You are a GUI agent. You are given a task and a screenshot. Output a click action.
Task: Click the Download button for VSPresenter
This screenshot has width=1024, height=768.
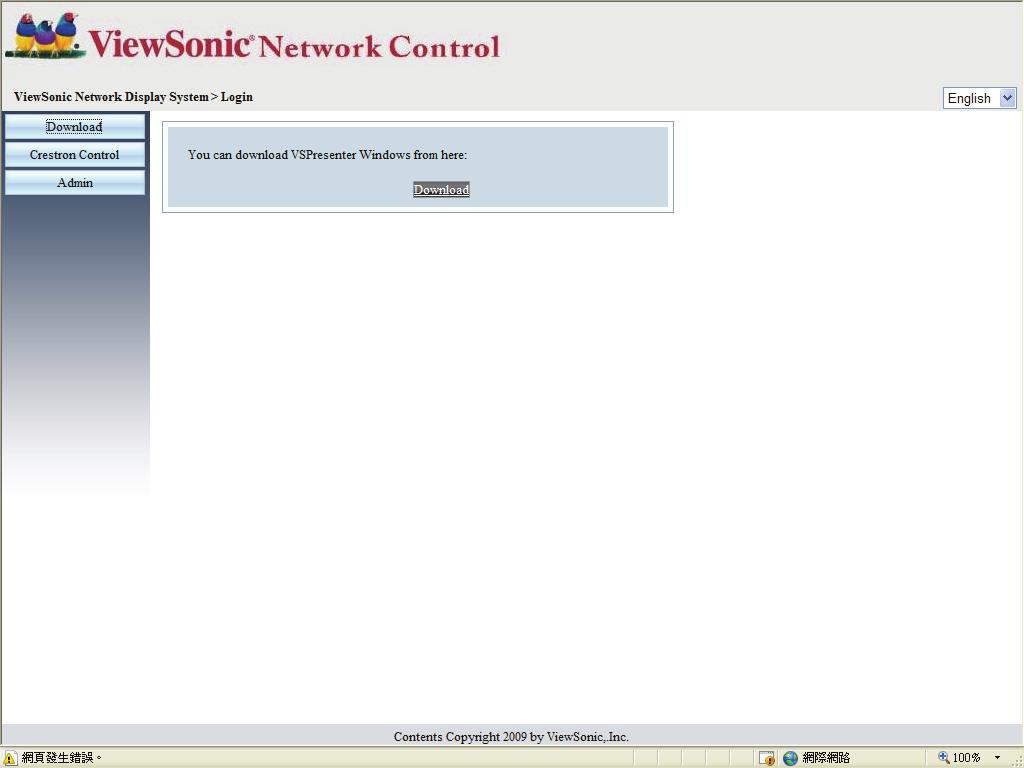tap(441, 189)
